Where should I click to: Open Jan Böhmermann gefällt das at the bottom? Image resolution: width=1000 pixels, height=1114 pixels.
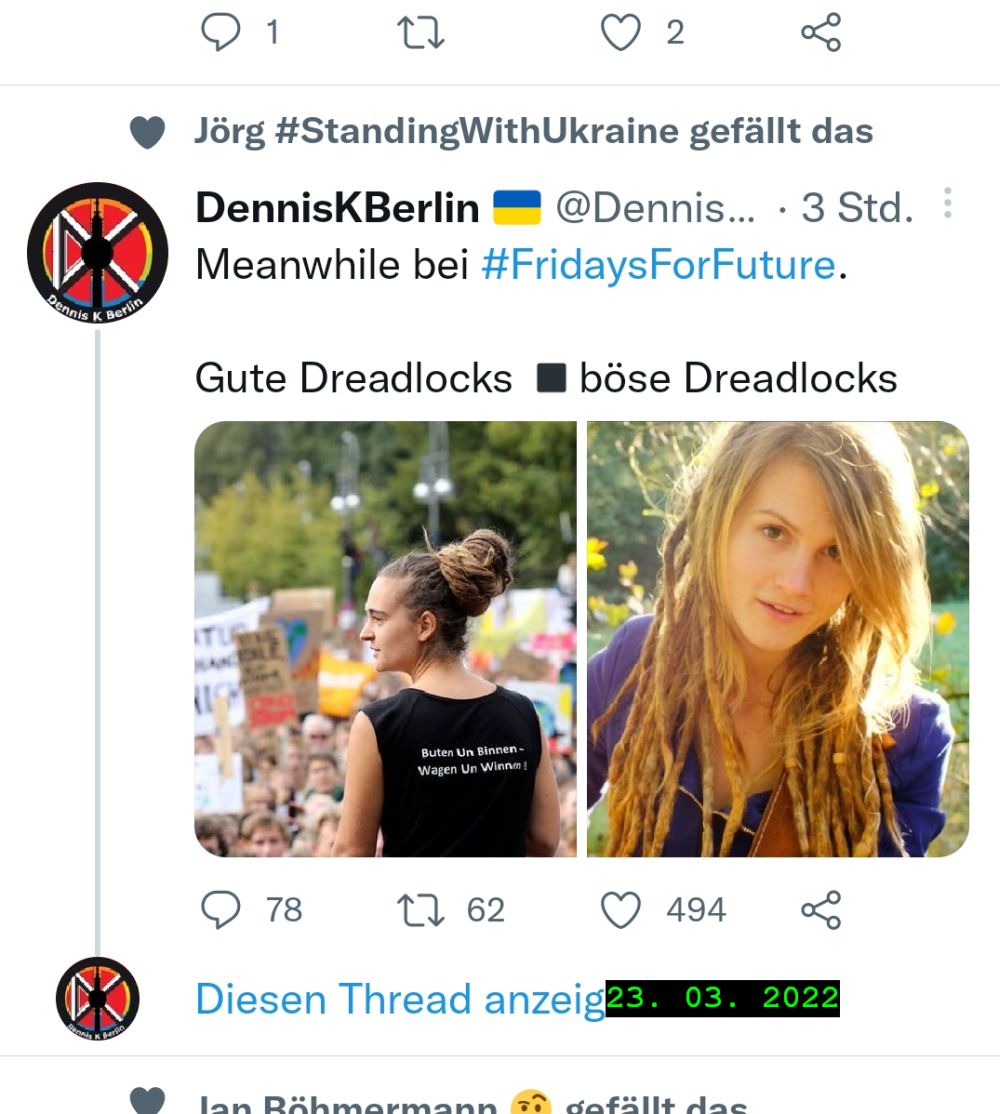(472, 1104)
